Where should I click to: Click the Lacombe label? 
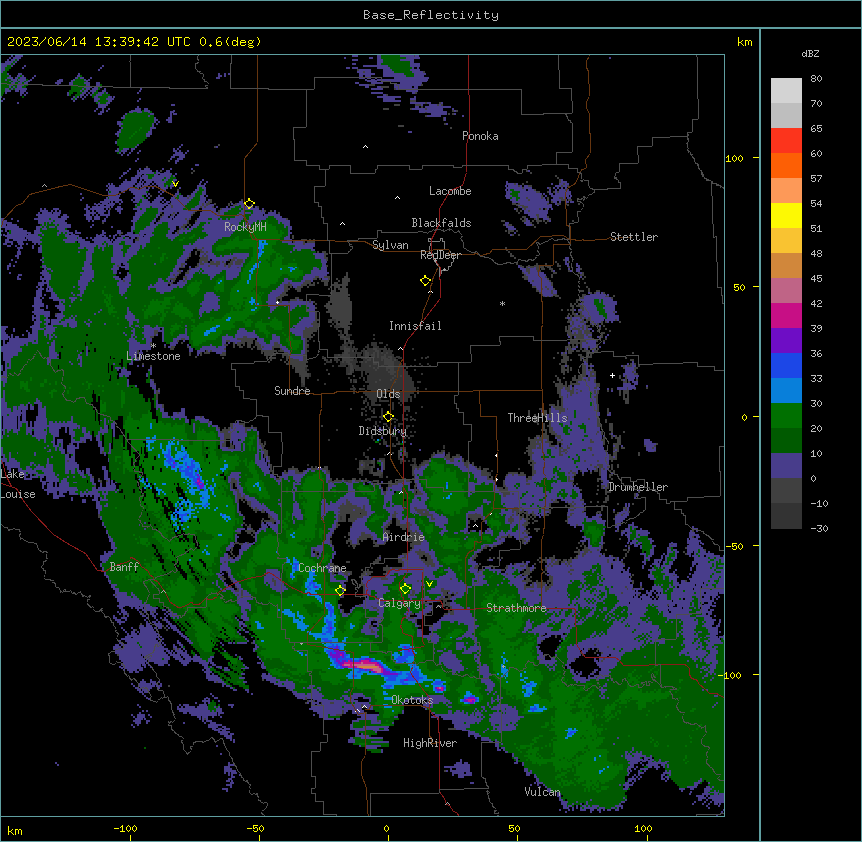tap(450, 191)
